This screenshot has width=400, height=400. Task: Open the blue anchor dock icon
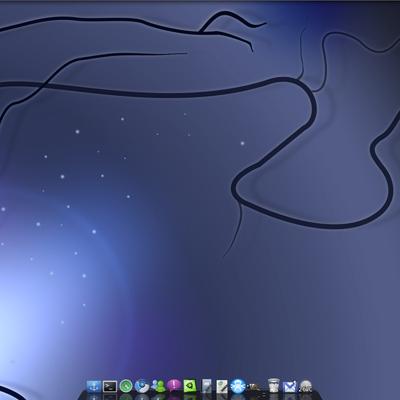coord(93,386)
